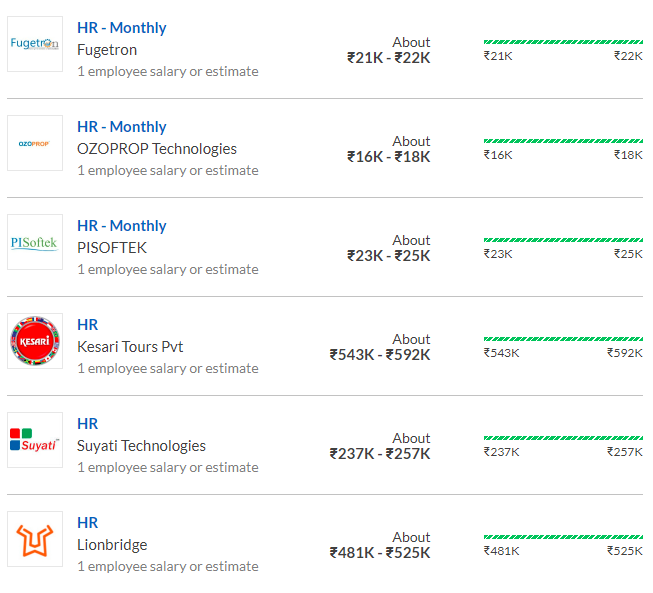This screenshot has height=593, width=653.
Task: Click the Suyati Technologies logo
Action: 35,440
